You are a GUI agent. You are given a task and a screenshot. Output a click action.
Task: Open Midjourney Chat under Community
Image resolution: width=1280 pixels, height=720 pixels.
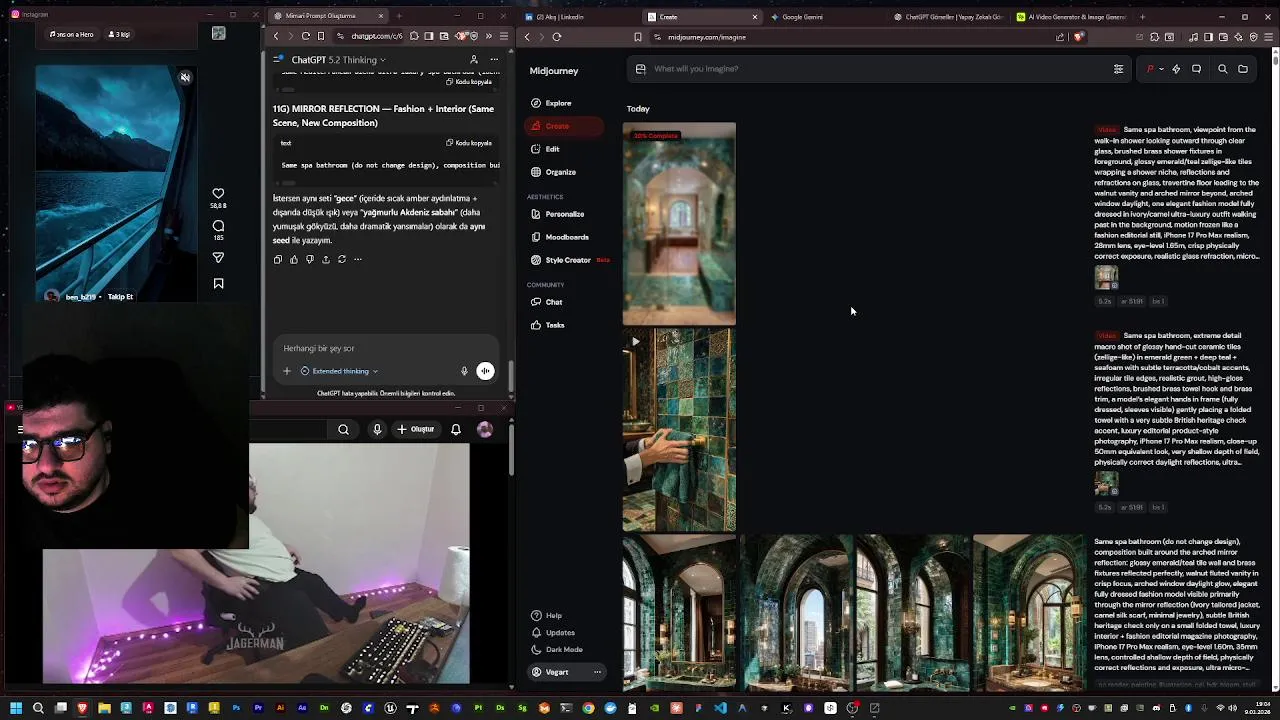[546, 302]
